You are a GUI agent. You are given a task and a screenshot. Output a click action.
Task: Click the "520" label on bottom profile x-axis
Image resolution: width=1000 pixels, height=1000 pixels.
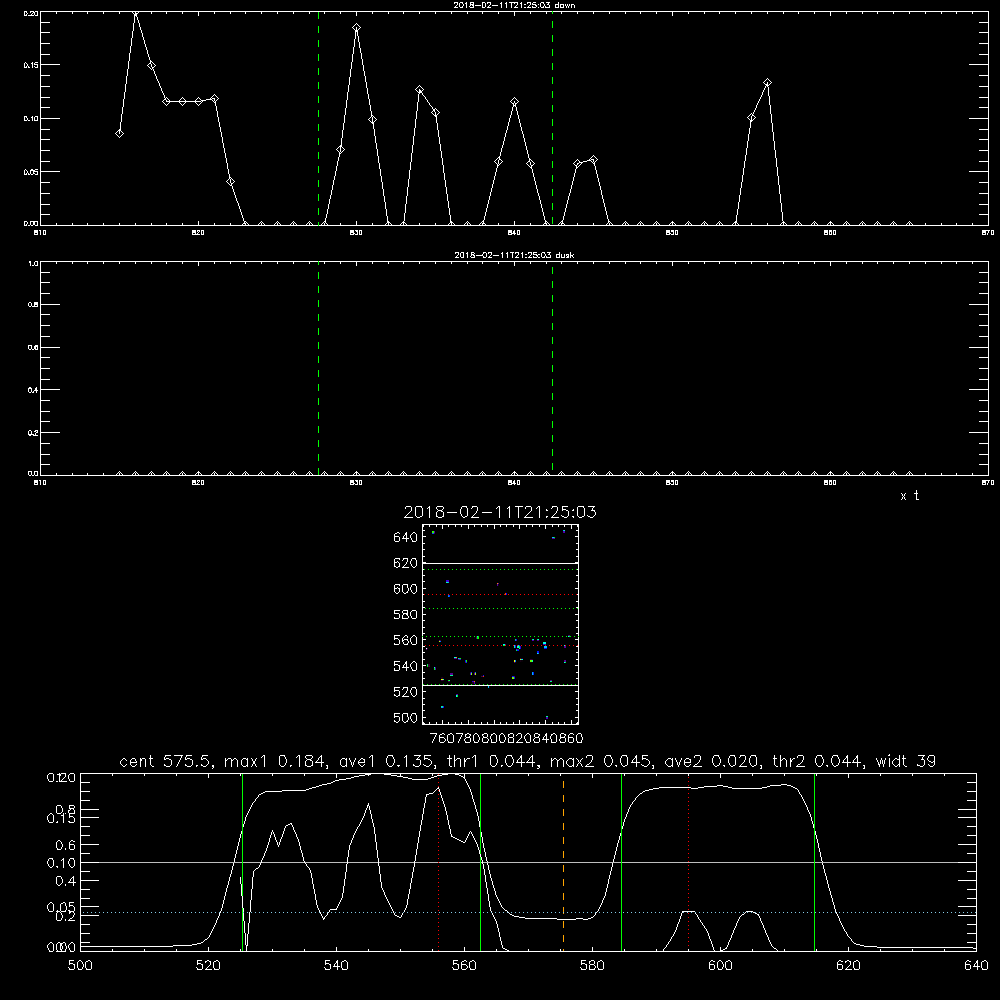[x=208, y=966]
